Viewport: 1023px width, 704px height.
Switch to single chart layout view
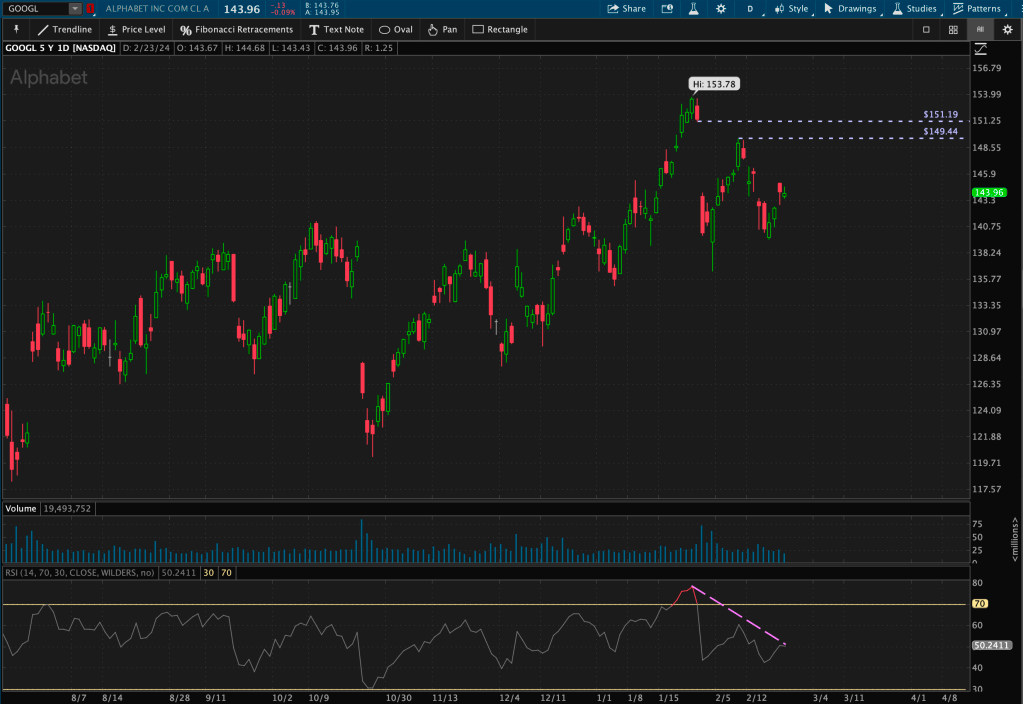pos(927,29)
